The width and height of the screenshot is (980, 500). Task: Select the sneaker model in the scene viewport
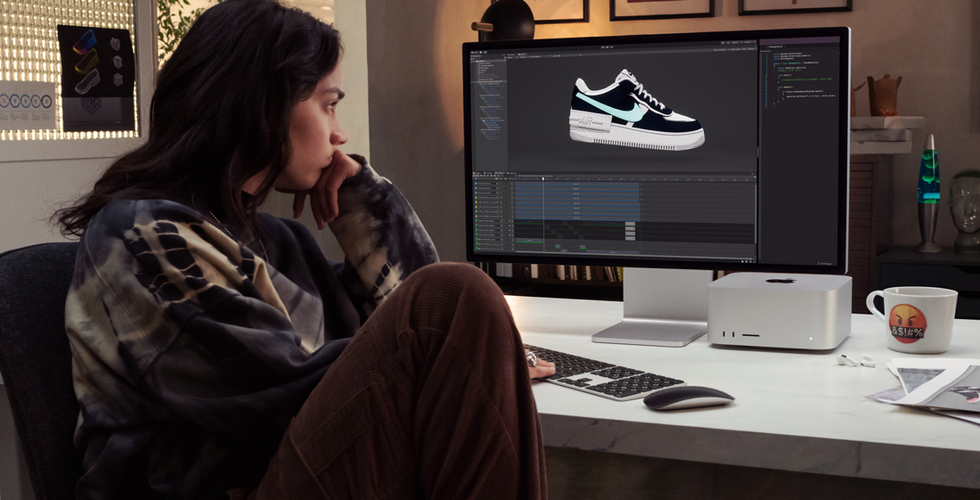(636, 111)
